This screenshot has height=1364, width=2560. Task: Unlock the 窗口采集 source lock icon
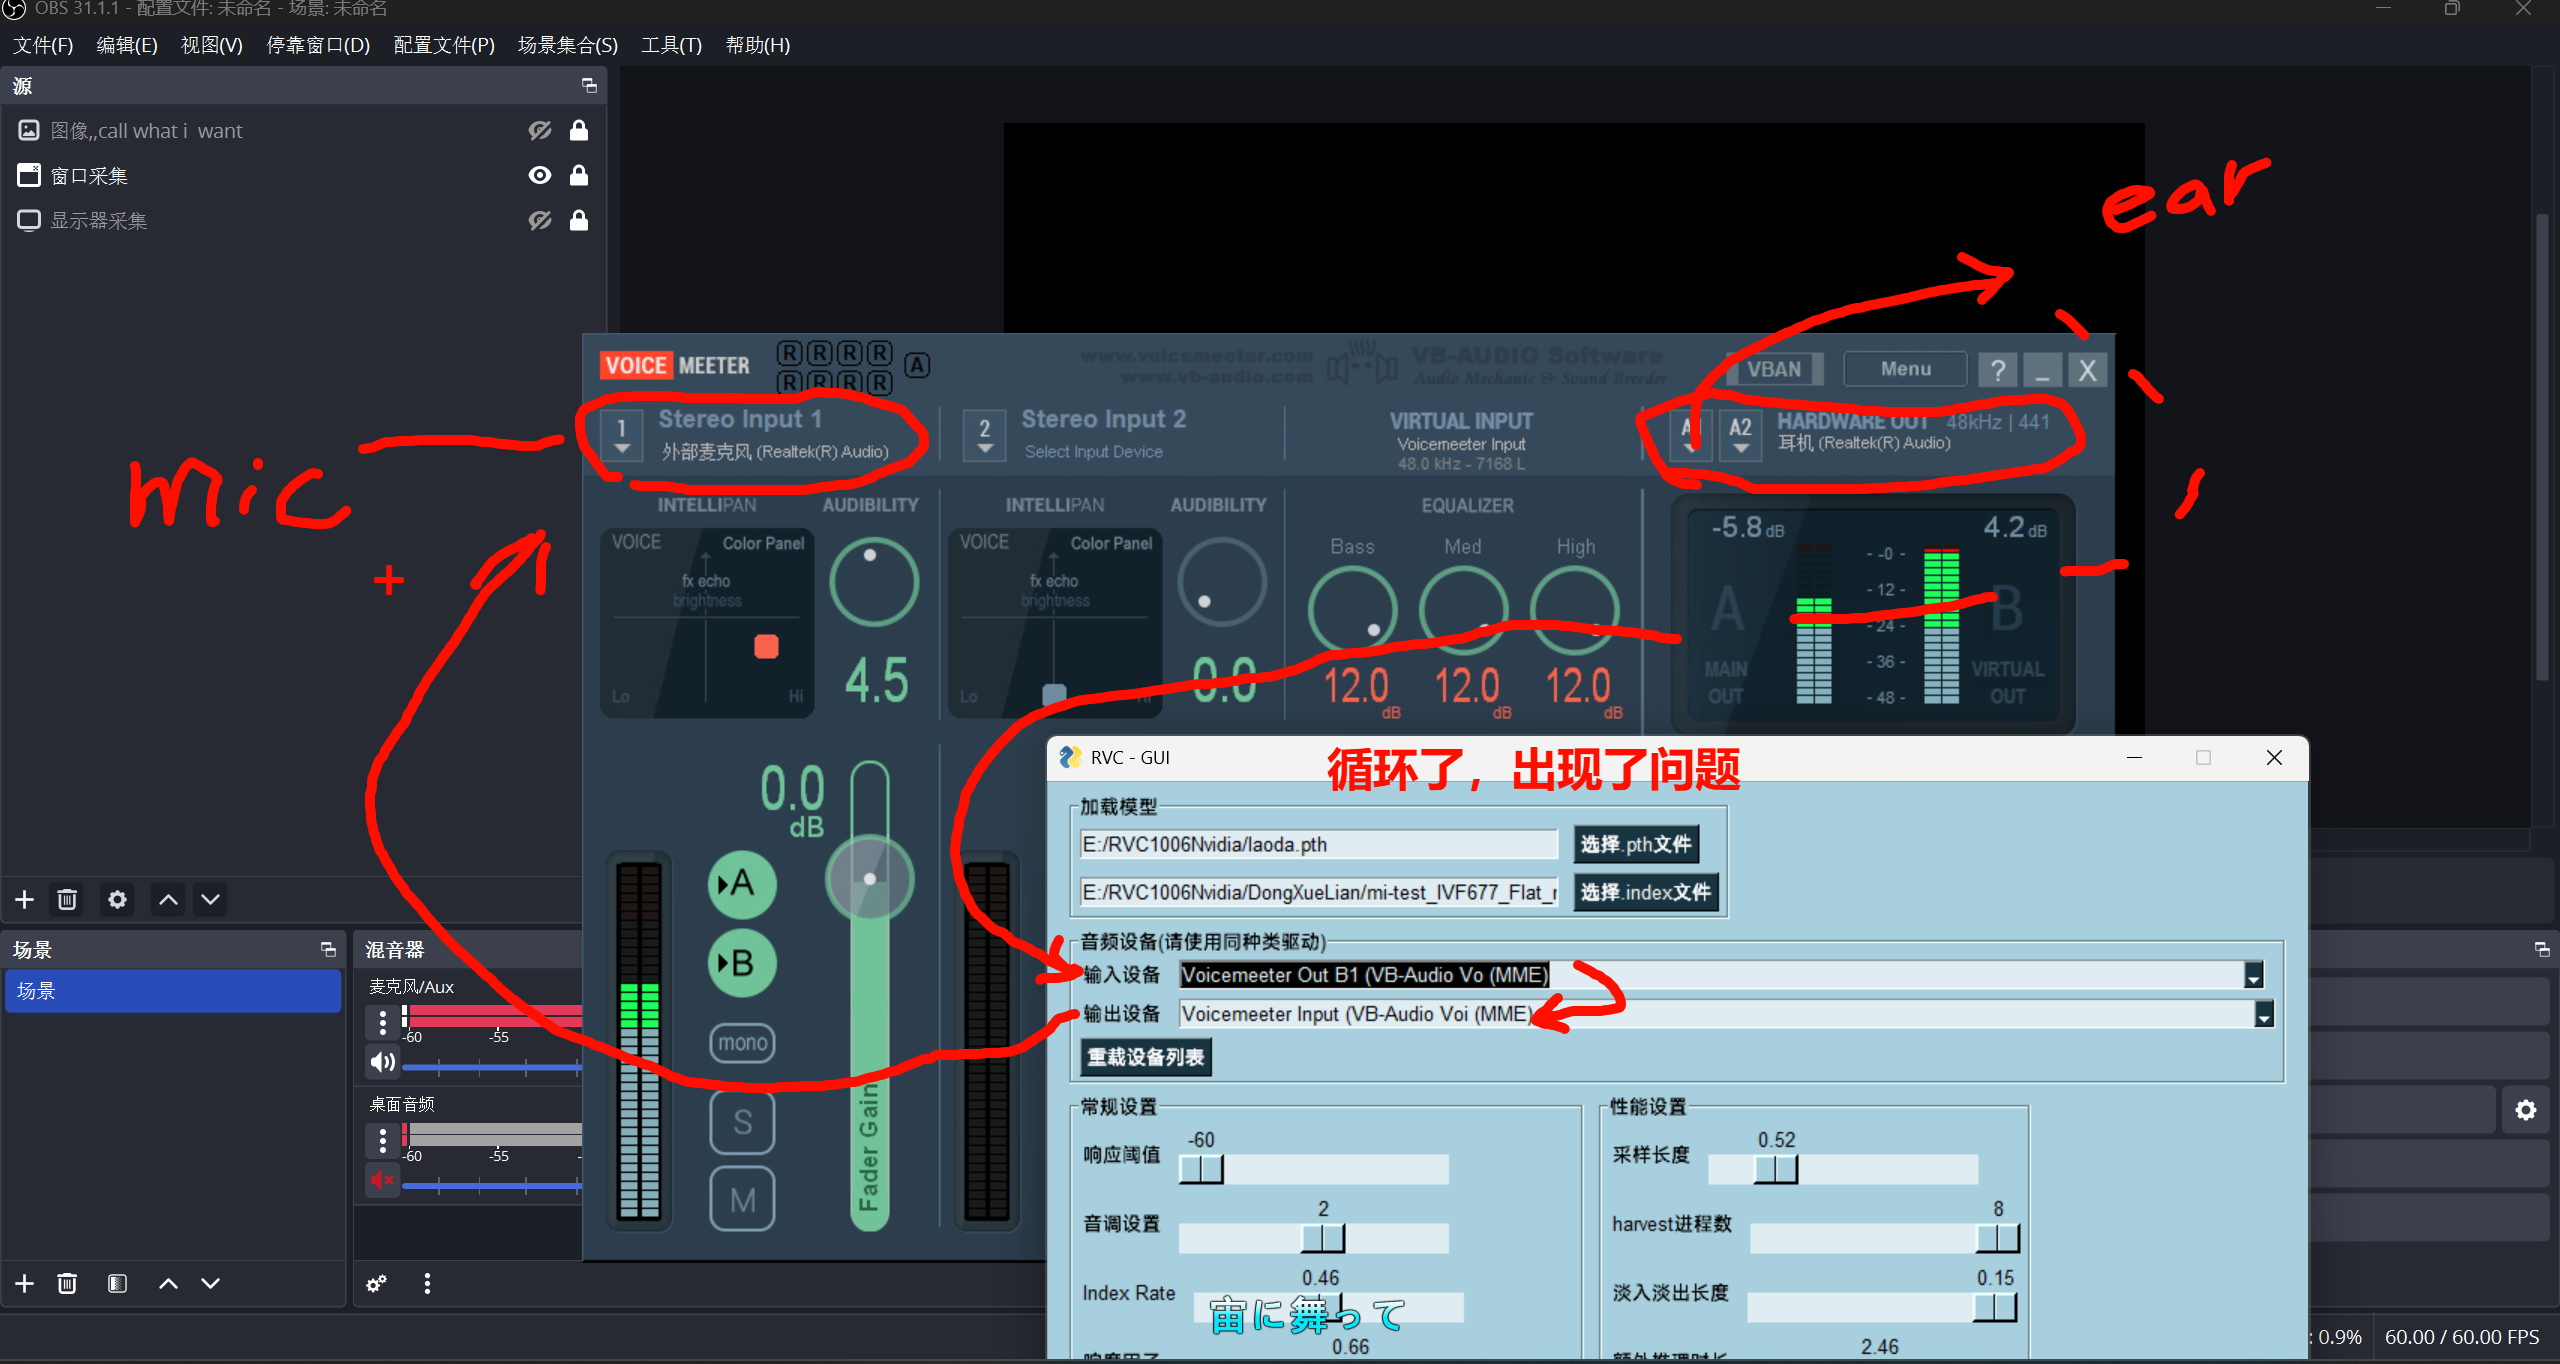coord(579,176)
